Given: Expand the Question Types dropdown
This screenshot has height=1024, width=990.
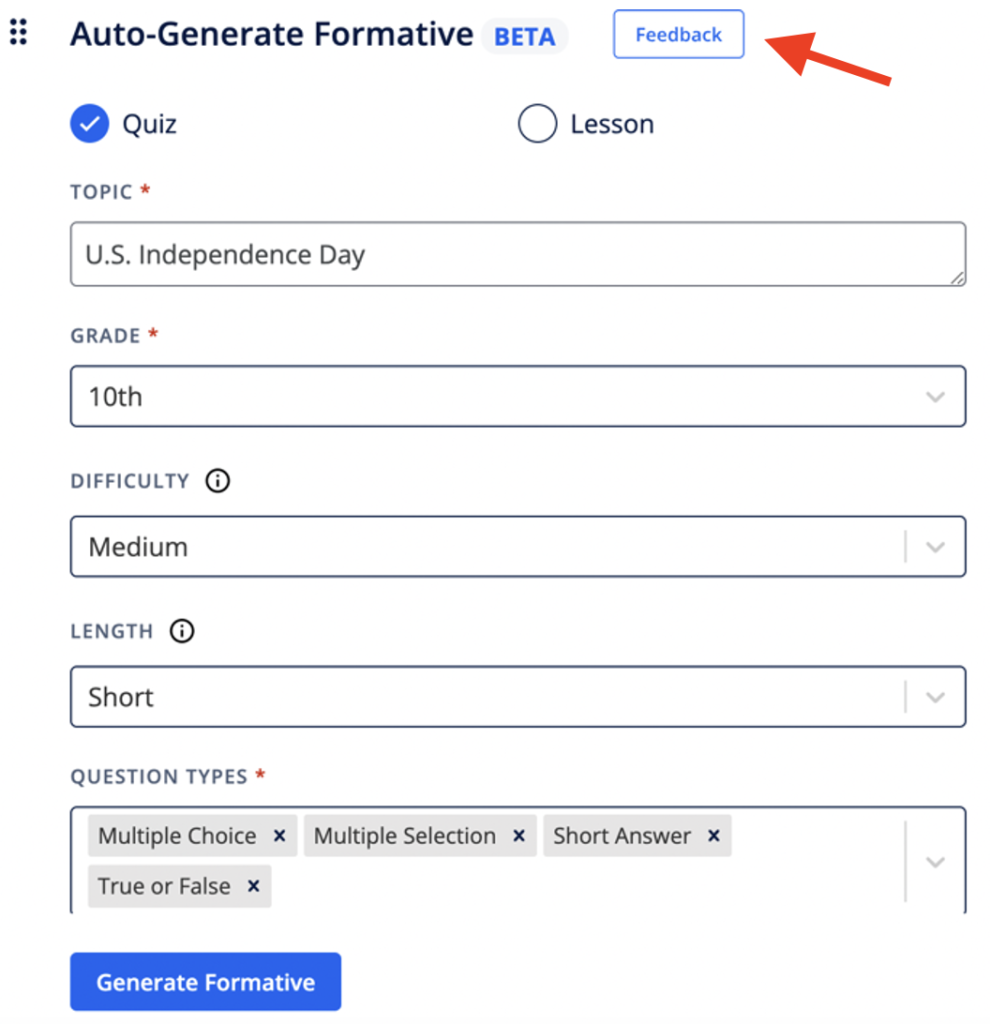Looking at the screenshot, I should tap(936, 860).
